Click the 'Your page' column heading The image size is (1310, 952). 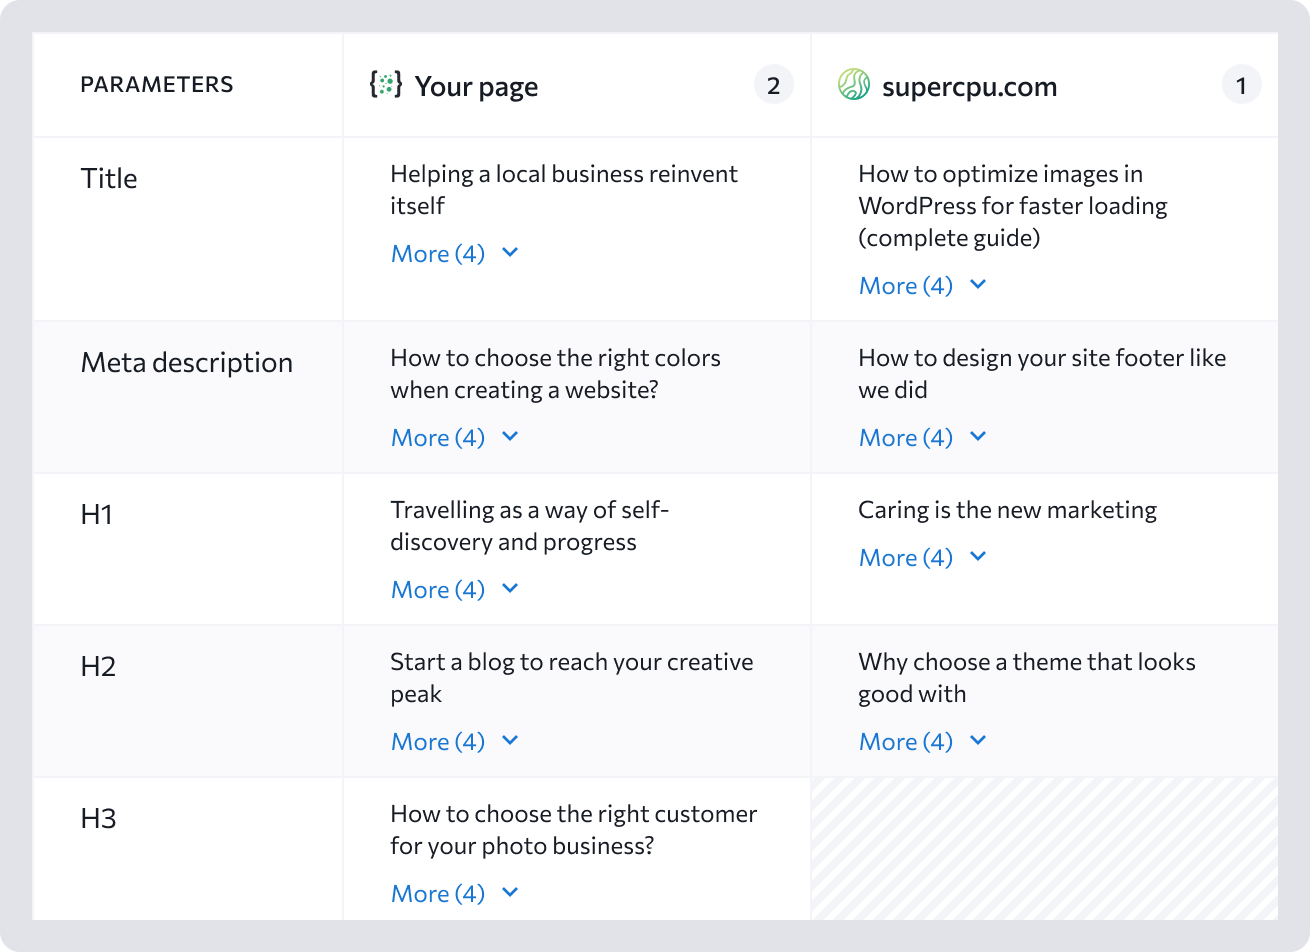point(476,87)
